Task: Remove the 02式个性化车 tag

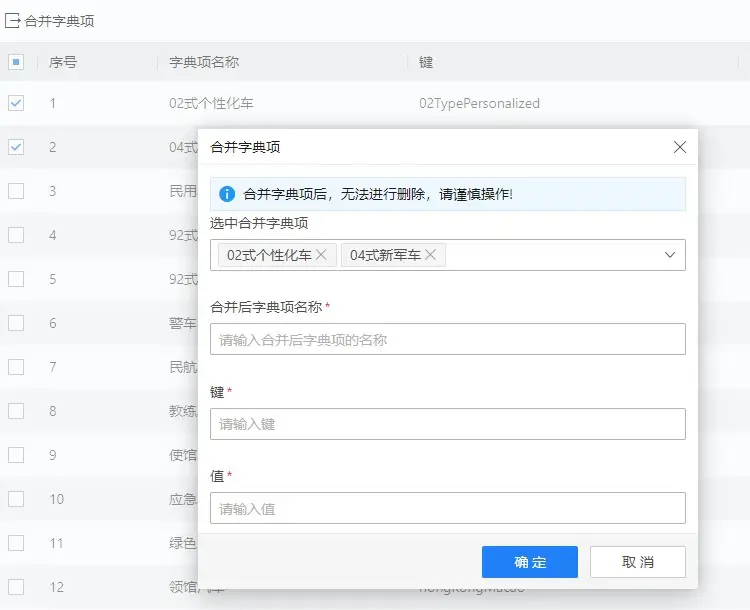Action: tap(321, 255)
